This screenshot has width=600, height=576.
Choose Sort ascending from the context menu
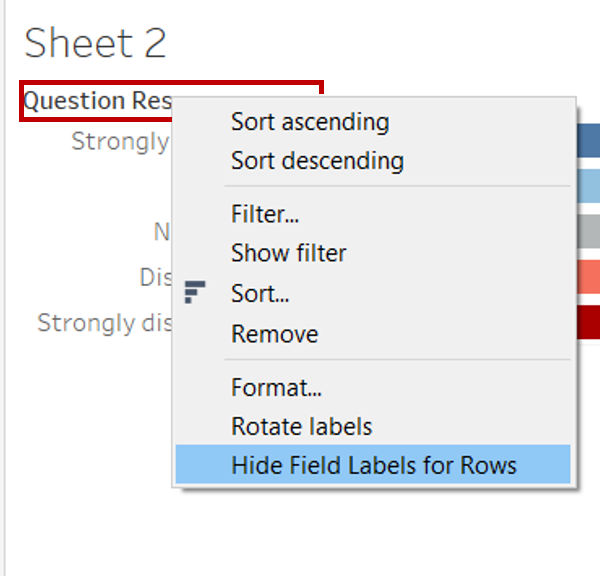click(310, 122)
